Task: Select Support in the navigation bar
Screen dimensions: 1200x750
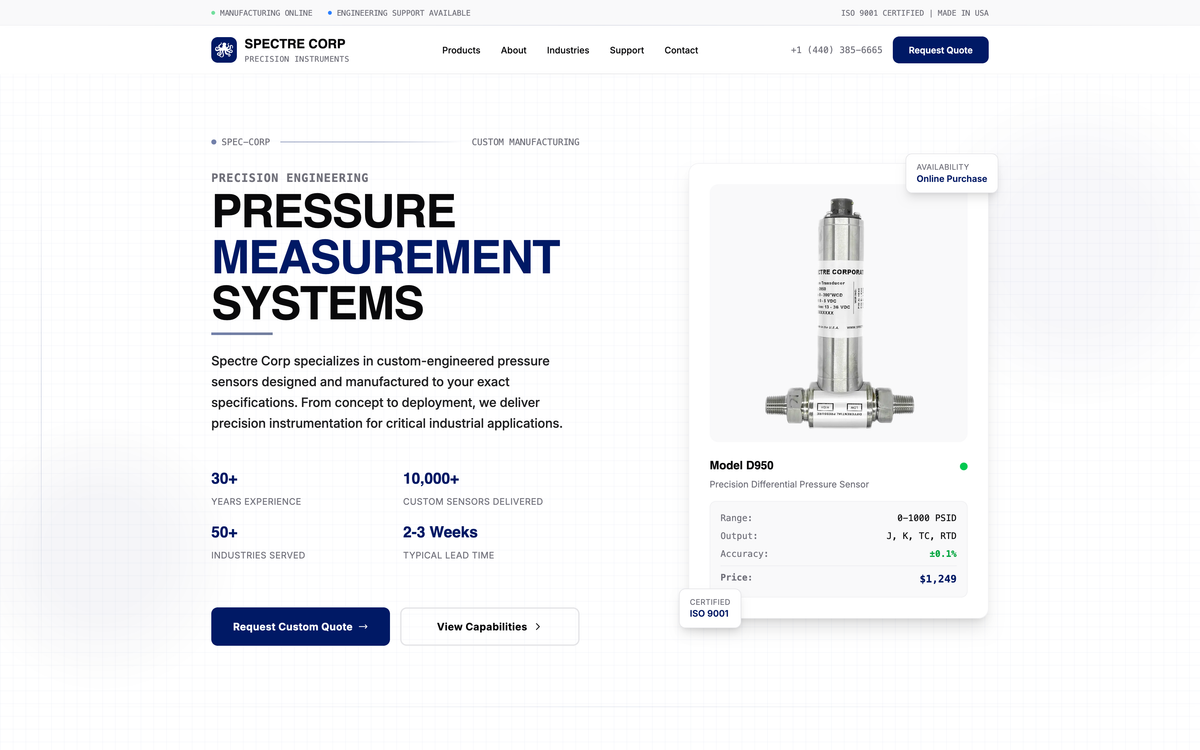Action: (627, 50)
